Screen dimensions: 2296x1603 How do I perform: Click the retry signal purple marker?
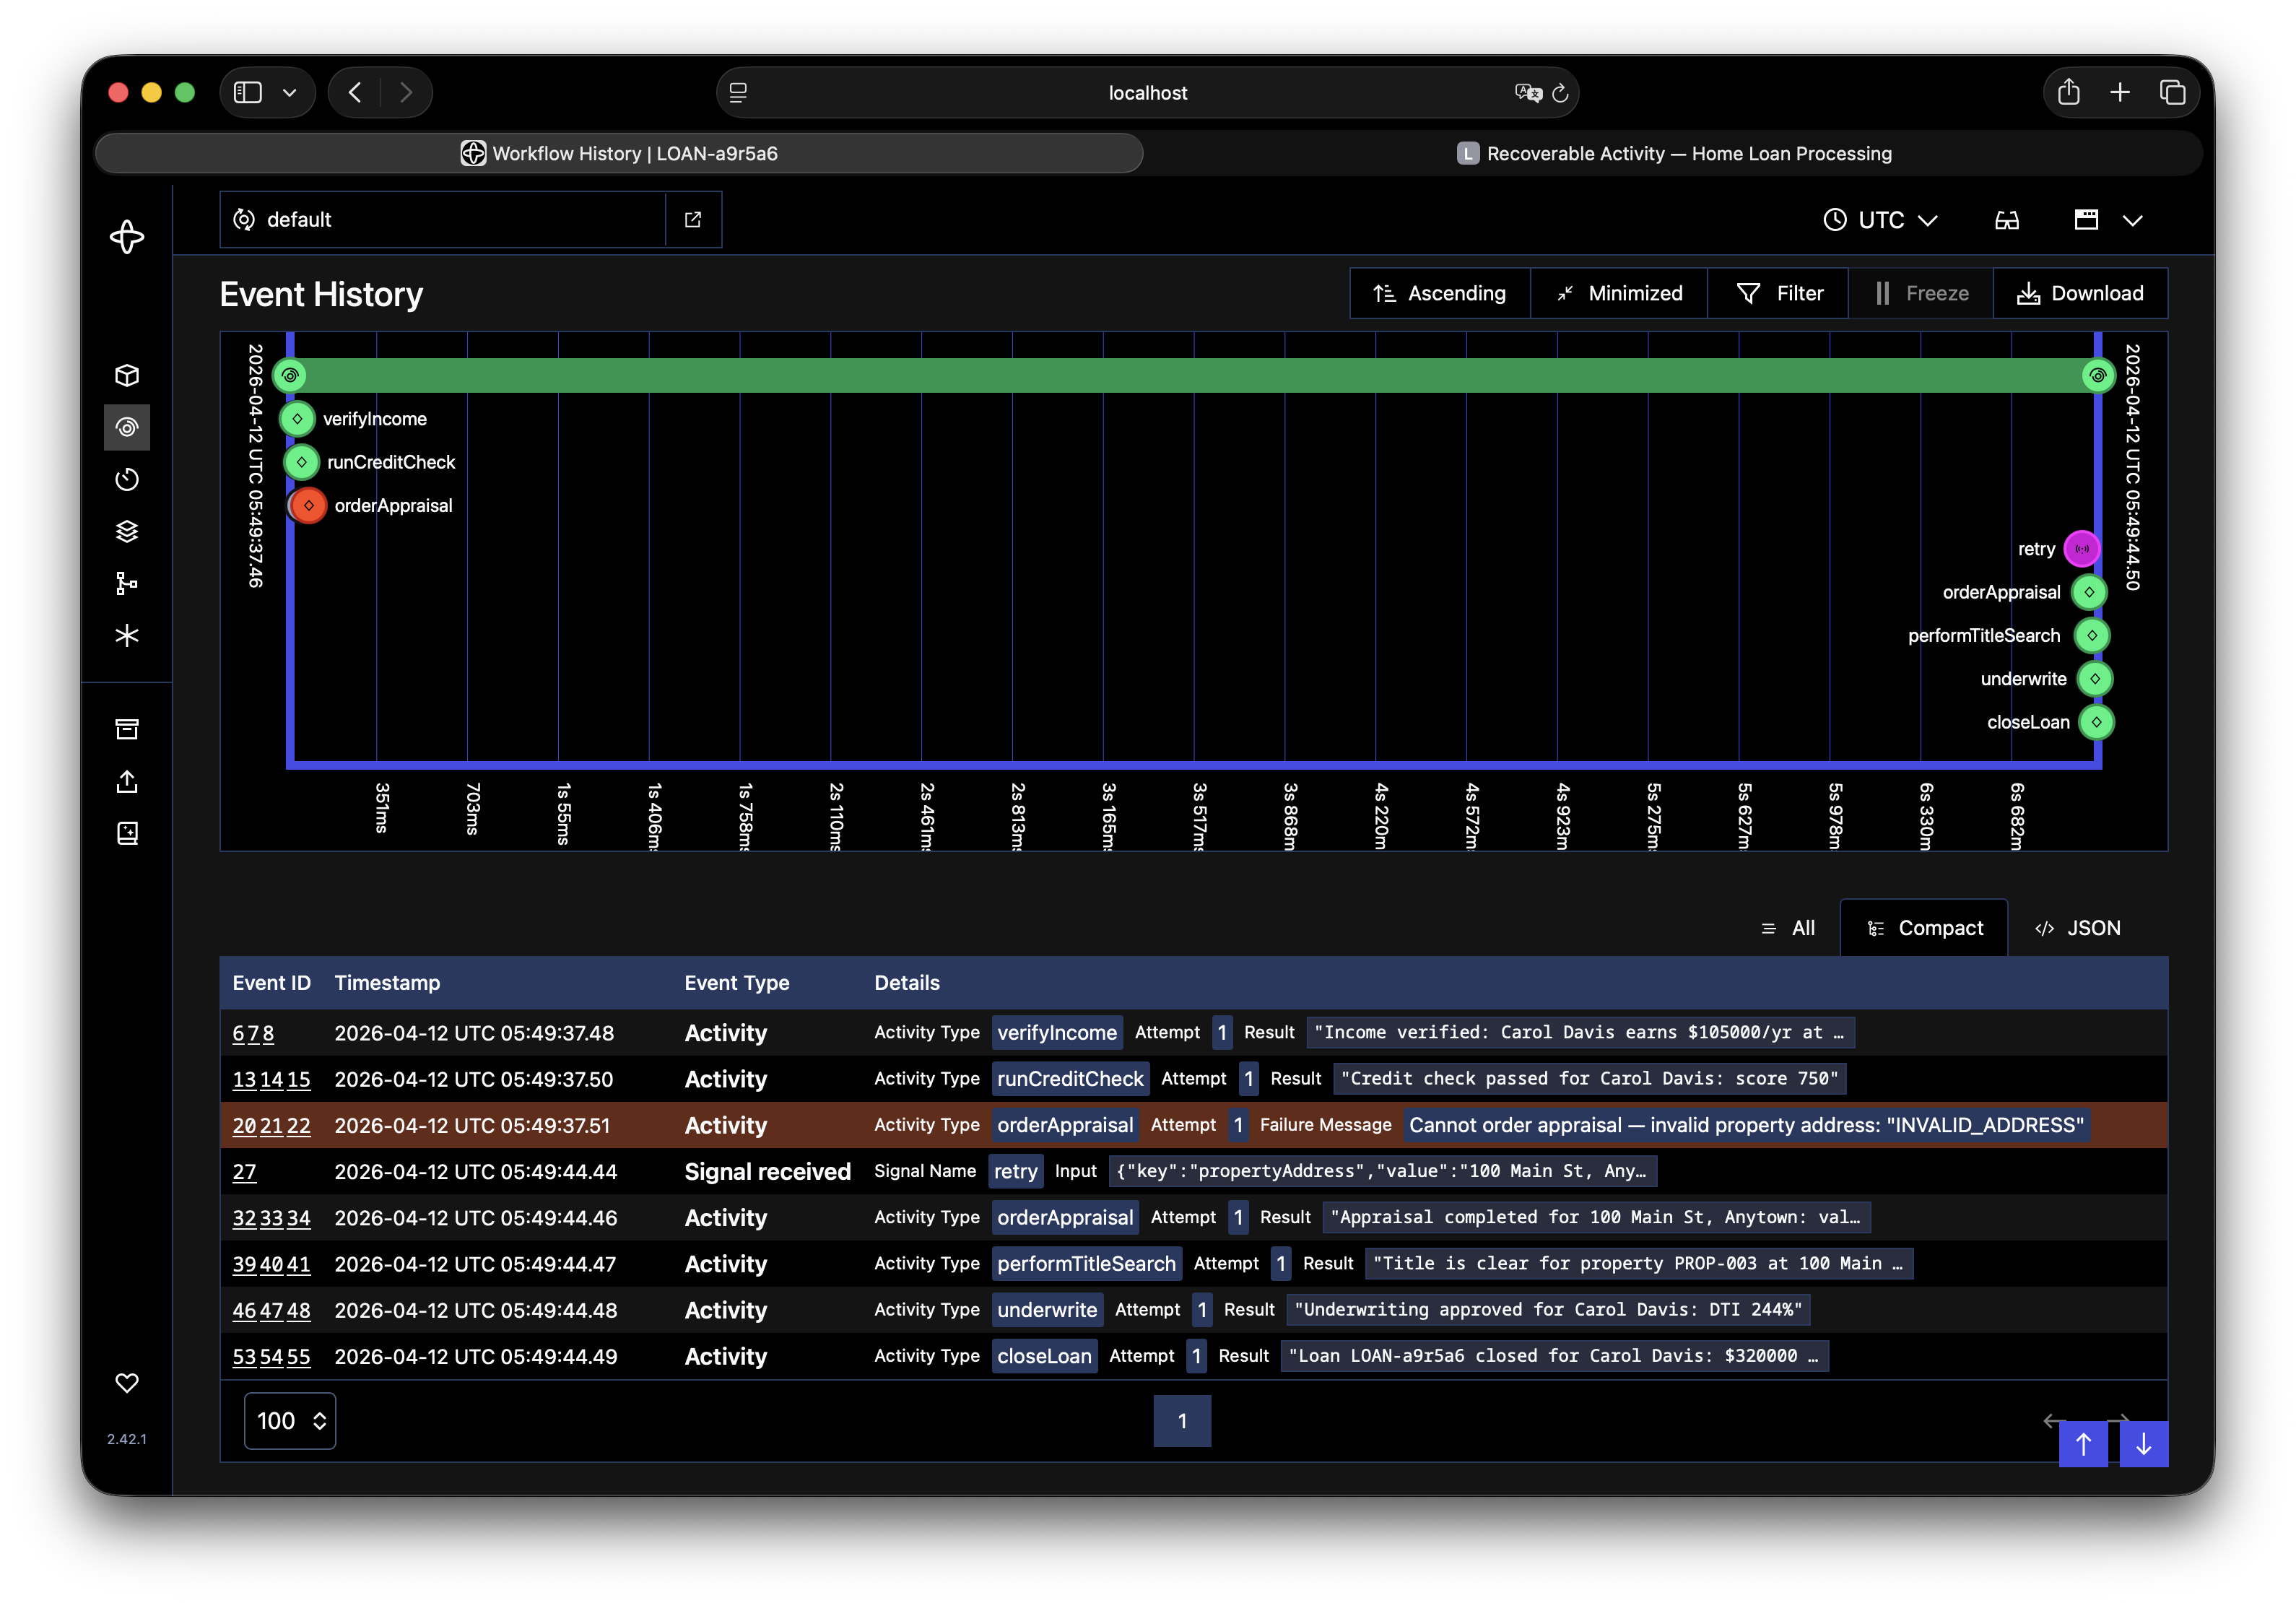[2082, 549]
